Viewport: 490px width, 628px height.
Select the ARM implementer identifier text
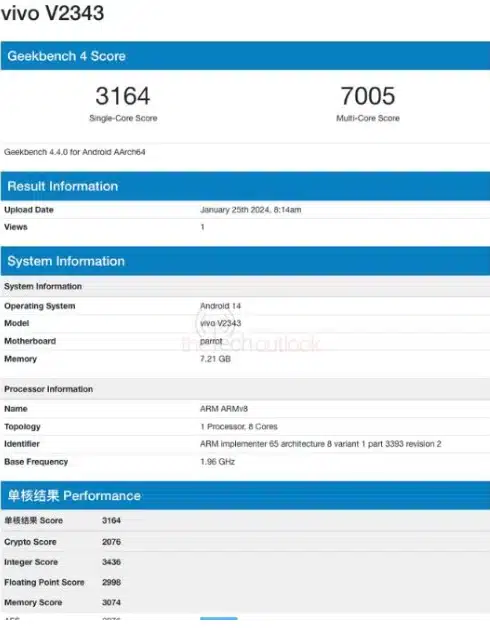pos(321,444)
